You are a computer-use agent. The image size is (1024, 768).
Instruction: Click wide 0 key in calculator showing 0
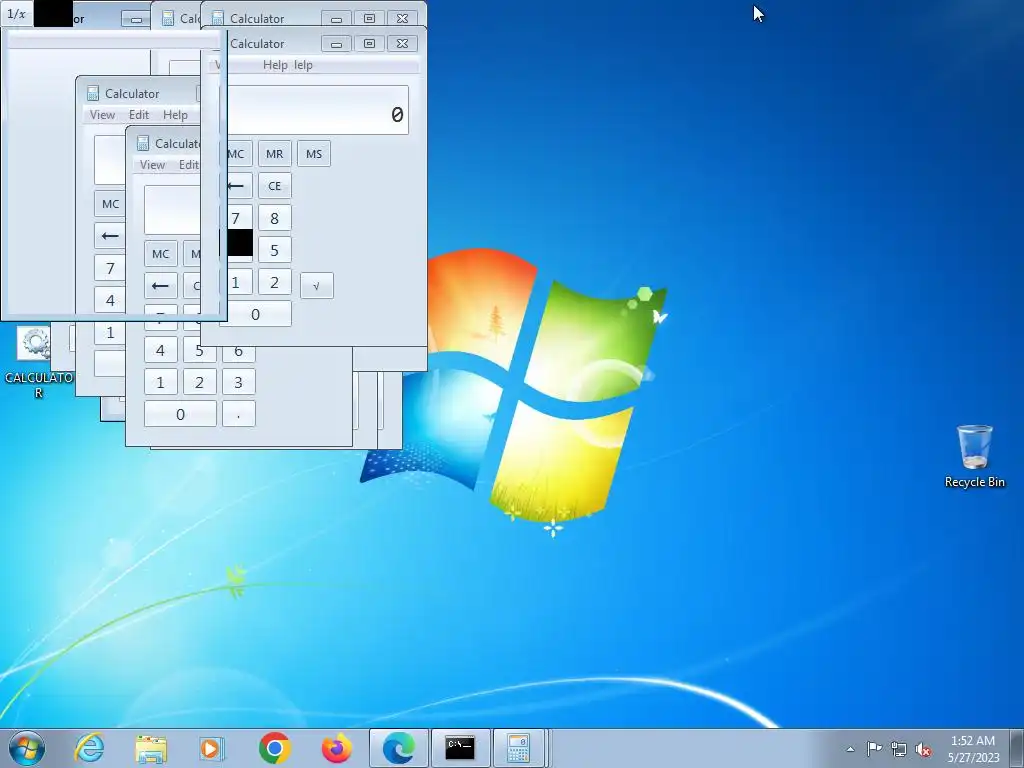255,314
